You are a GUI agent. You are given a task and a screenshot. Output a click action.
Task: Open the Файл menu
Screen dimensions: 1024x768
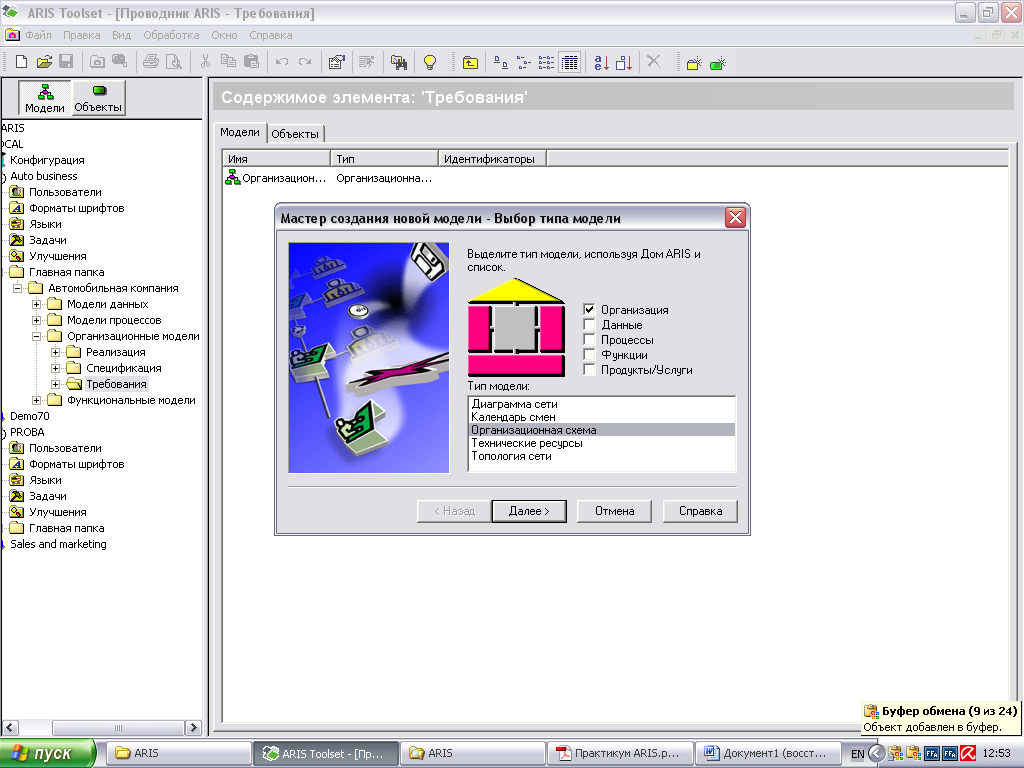pyautogui.click(x=39, y=35)
